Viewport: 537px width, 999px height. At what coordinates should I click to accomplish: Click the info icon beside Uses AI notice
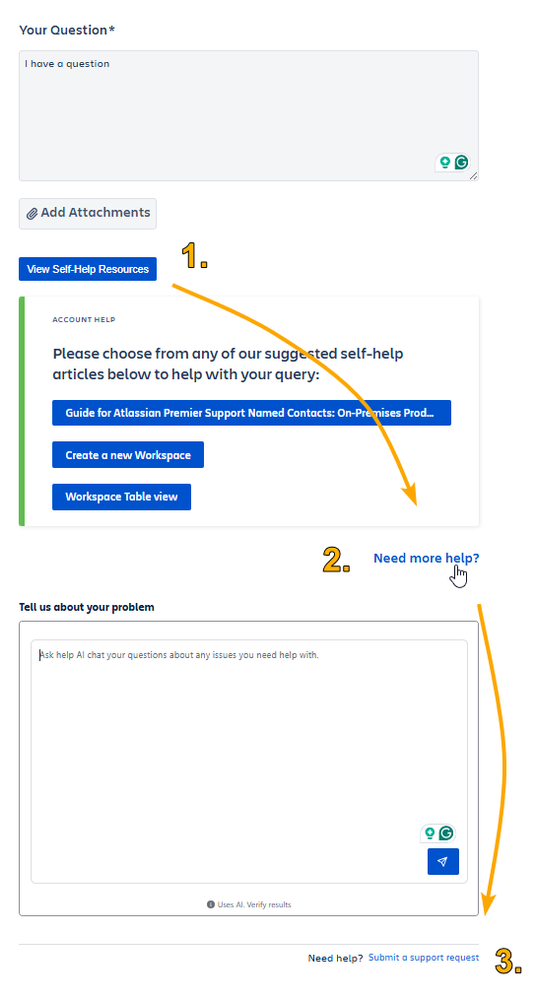coord(210,904)
